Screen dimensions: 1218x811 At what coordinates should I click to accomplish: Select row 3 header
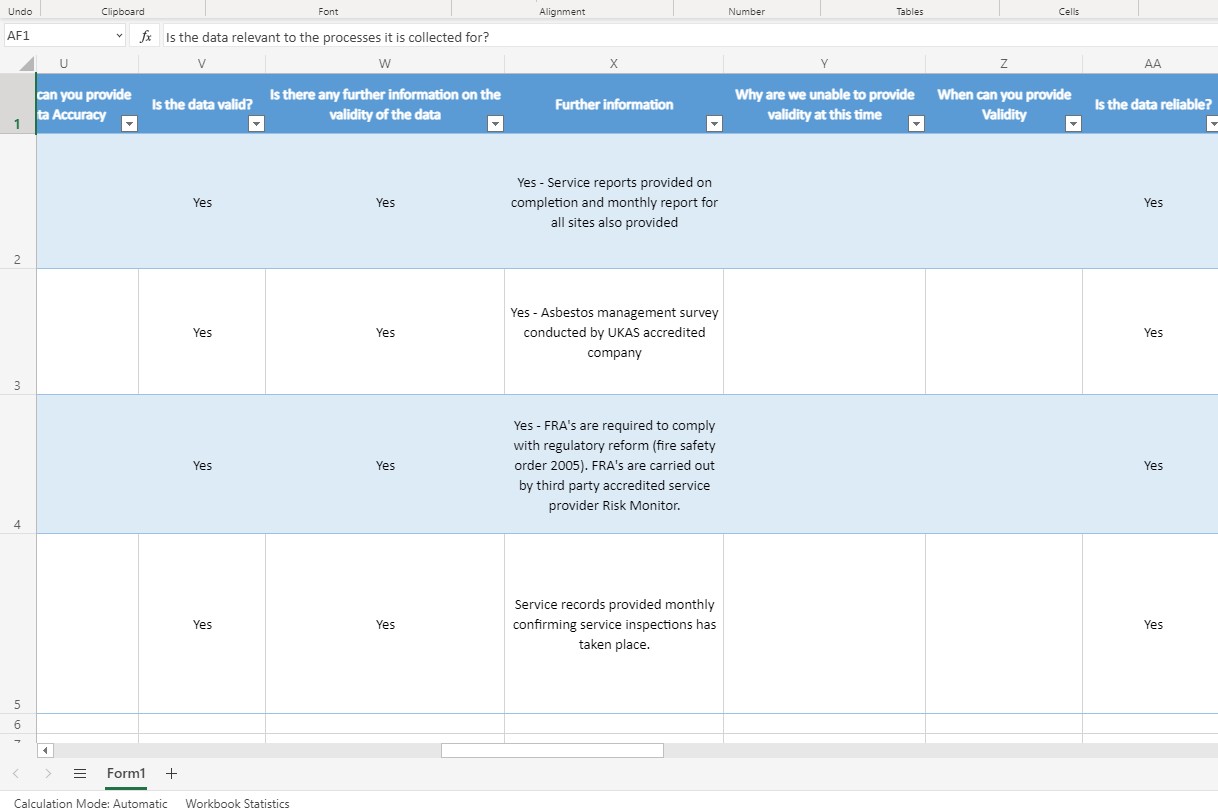pyautogui.click(x=17, y=332)
